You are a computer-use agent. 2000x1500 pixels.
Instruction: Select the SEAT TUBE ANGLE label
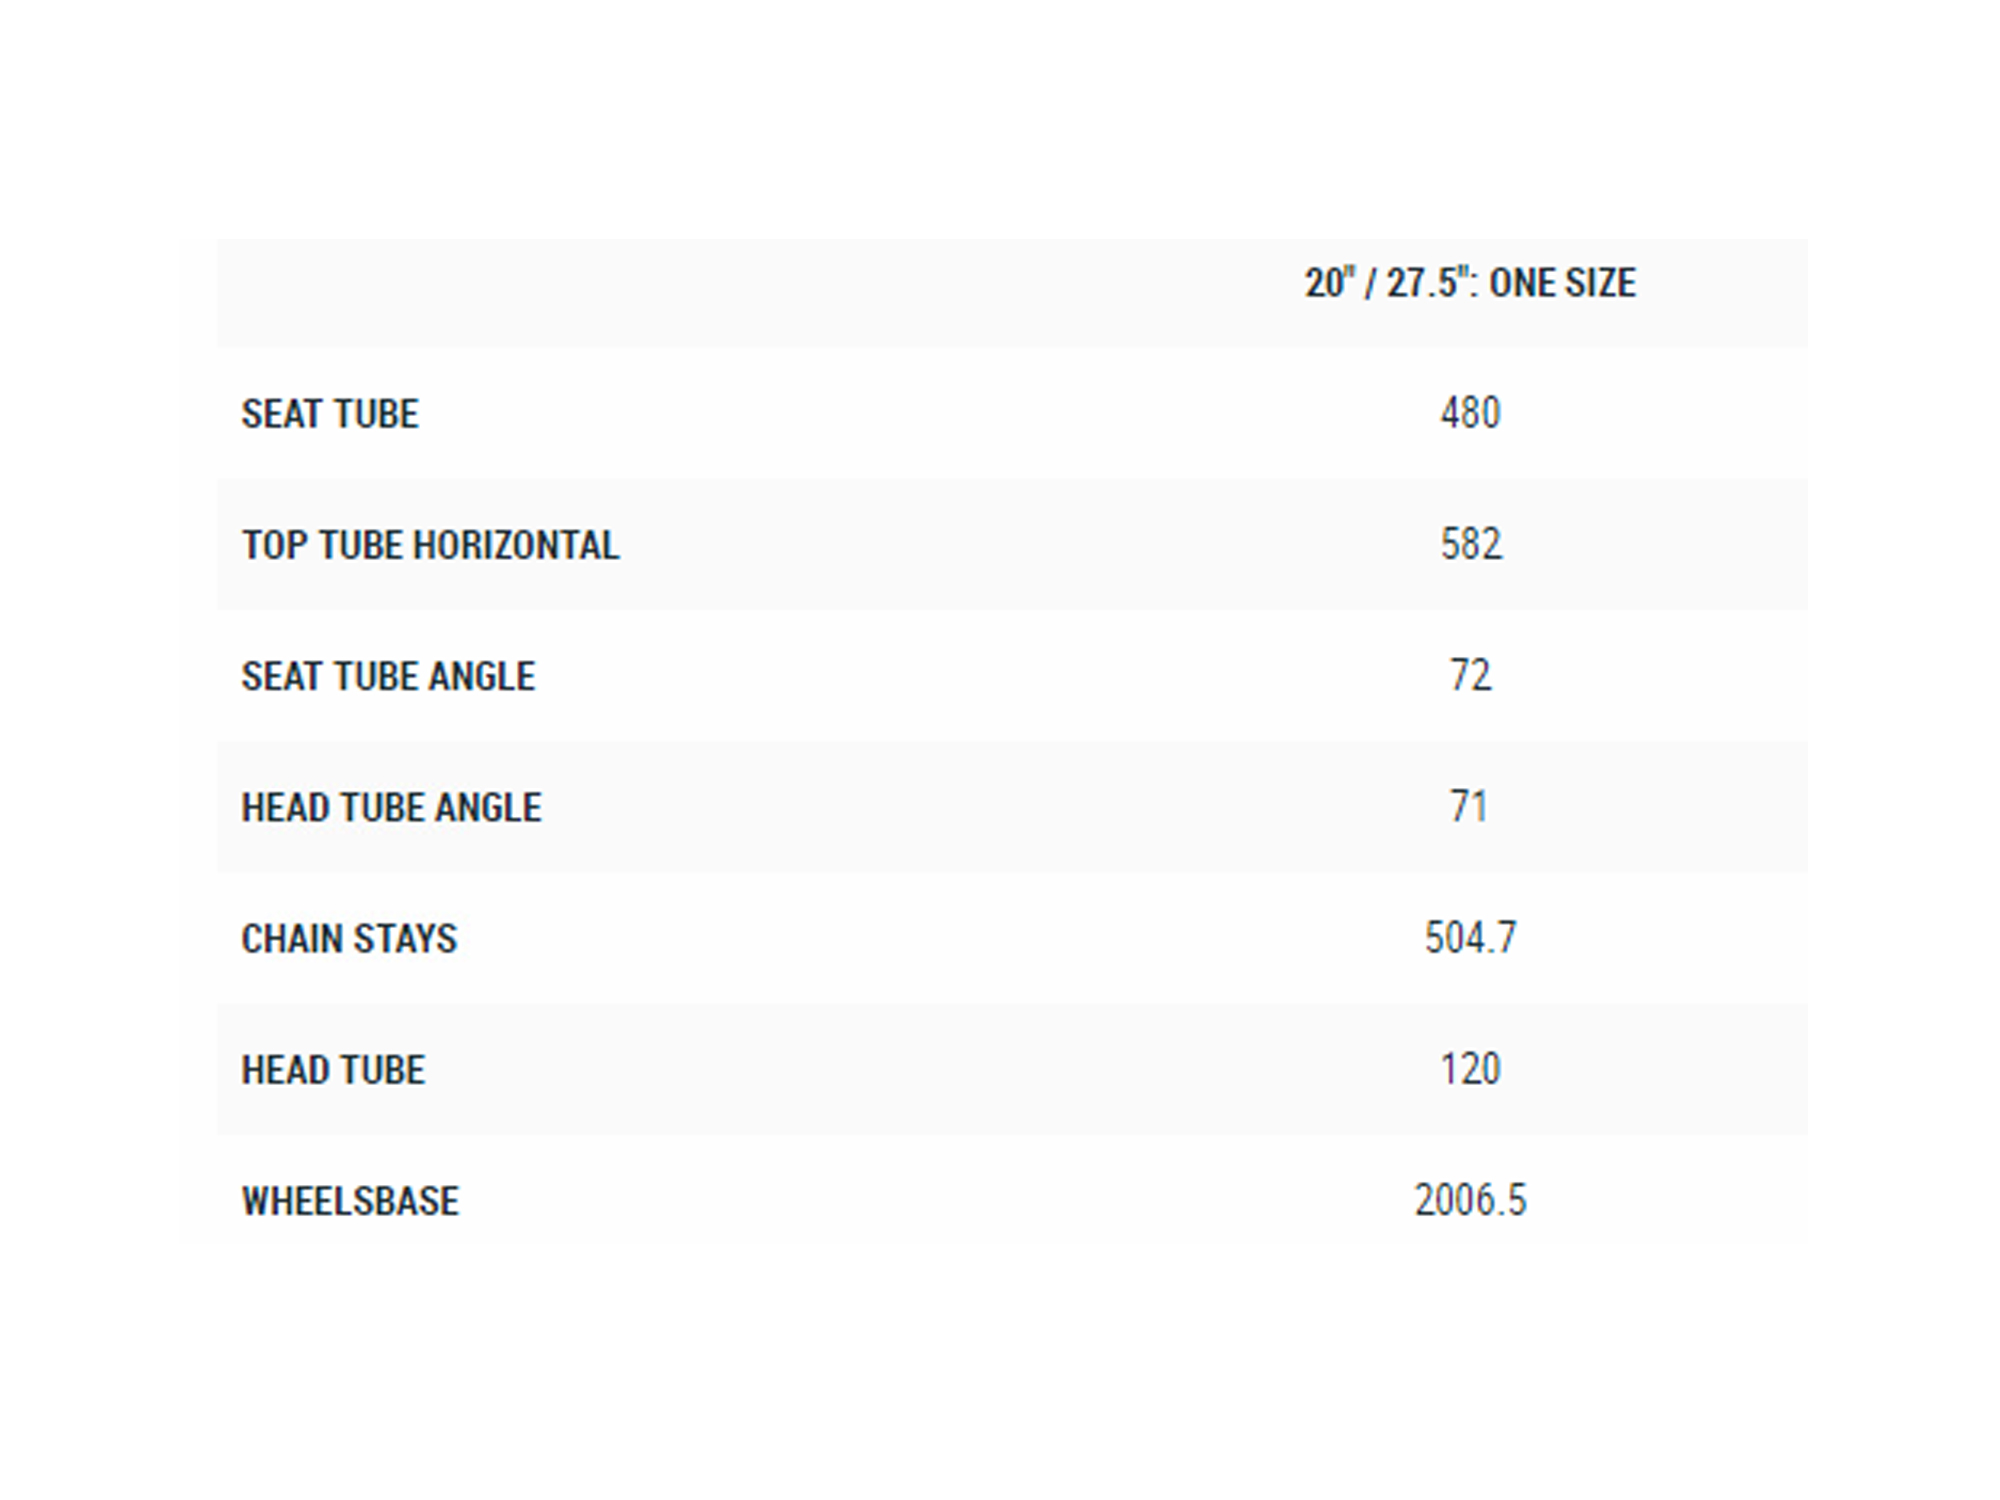click(x=388, y=676)
